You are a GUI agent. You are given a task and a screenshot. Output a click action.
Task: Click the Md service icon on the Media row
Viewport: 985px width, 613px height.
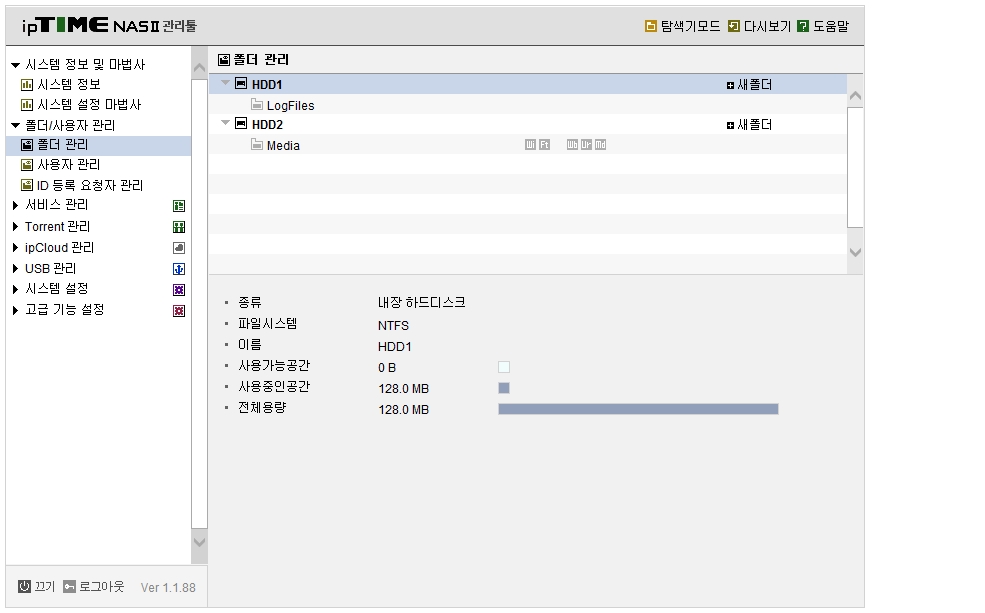coord(601,145)
